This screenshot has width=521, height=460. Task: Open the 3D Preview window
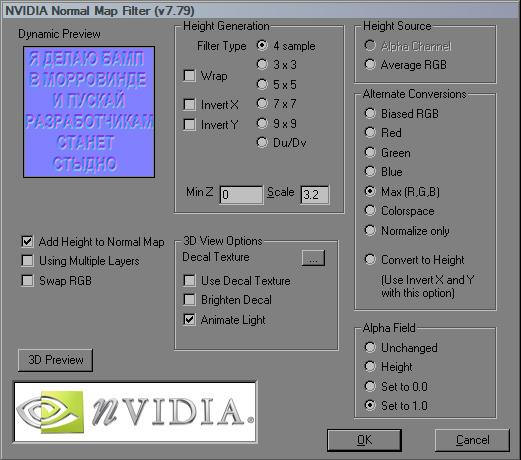pyautogui.click(x=55, y=360)
